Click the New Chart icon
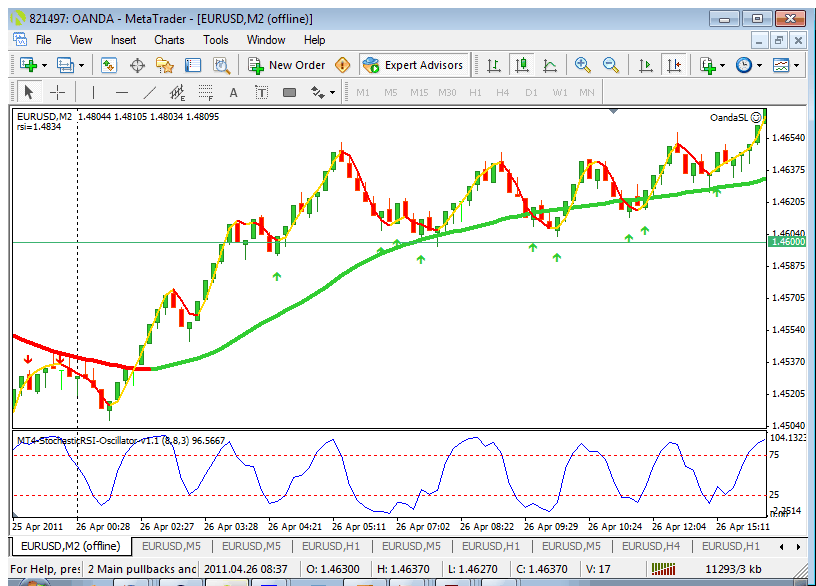This screenshot has width=816, height=586. click(28, 65)
